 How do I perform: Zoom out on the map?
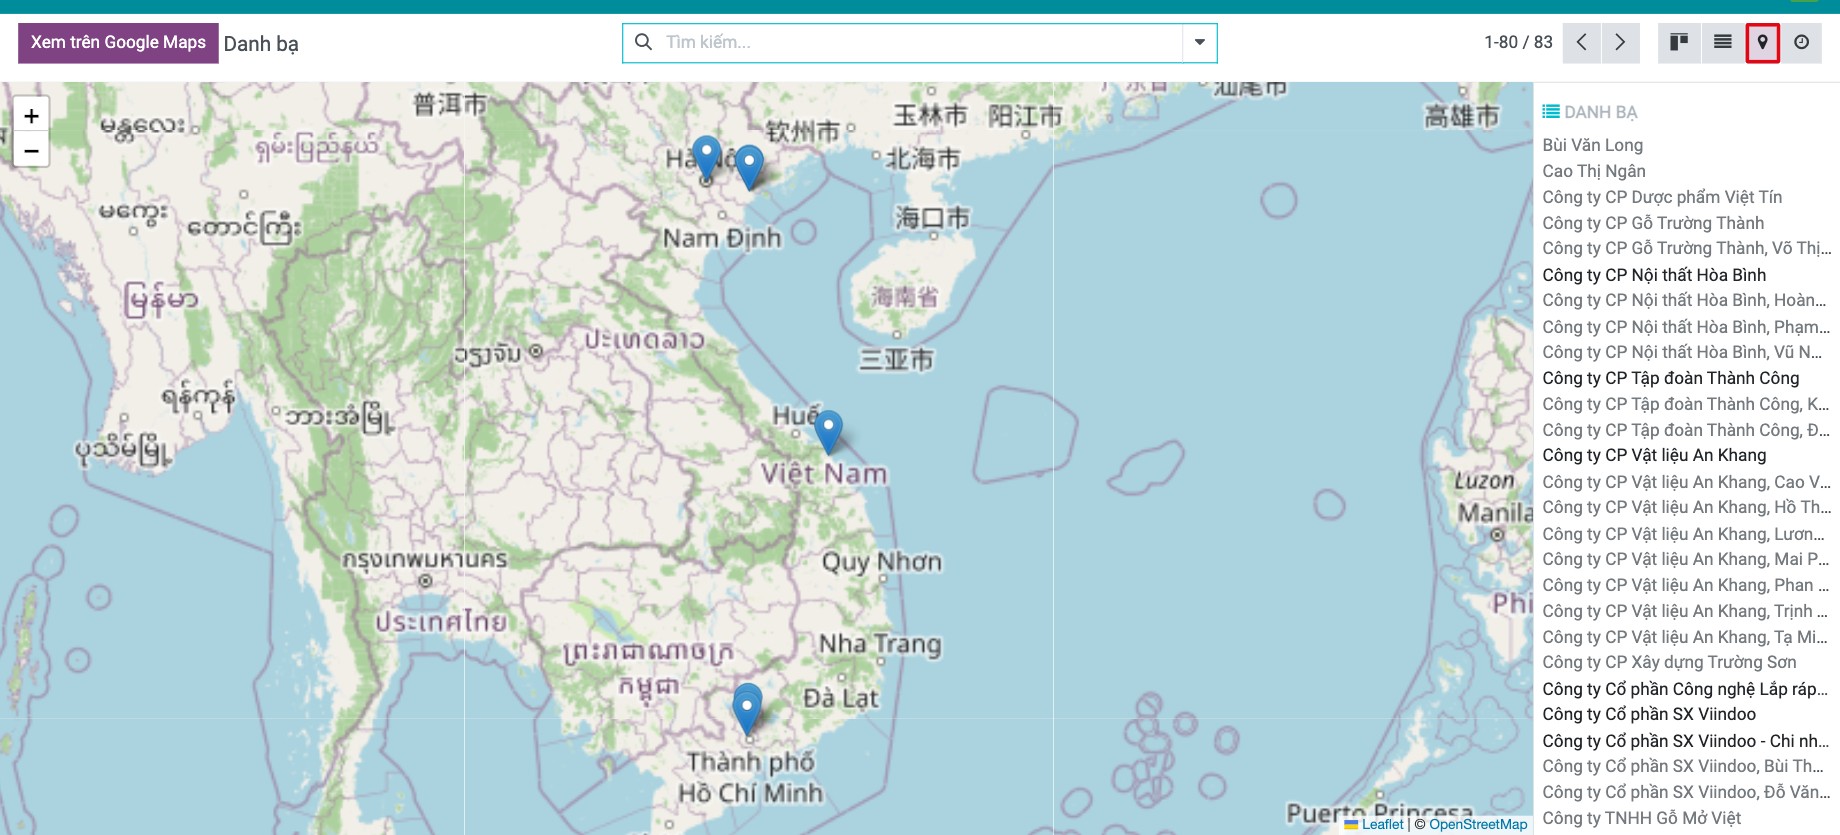point(31,150)
